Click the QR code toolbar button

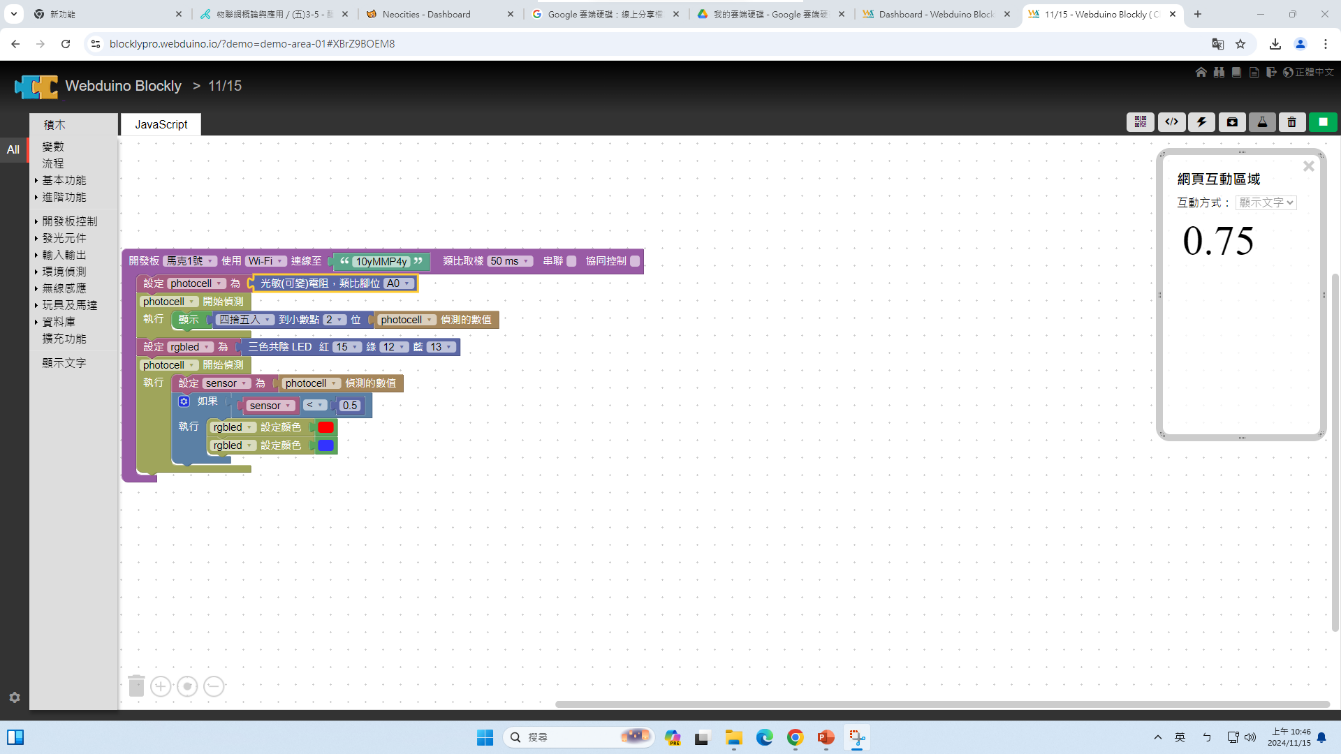[x=1140, y=122]
